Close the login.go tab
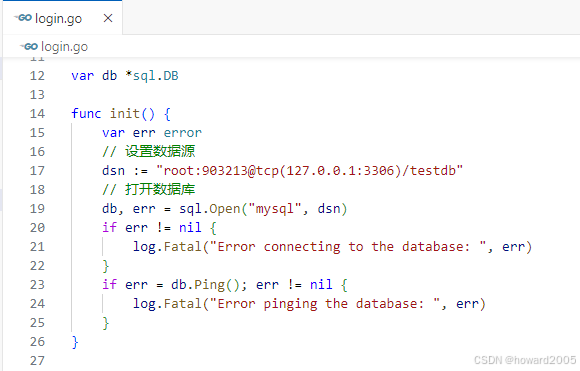 [x=108, y=18]
